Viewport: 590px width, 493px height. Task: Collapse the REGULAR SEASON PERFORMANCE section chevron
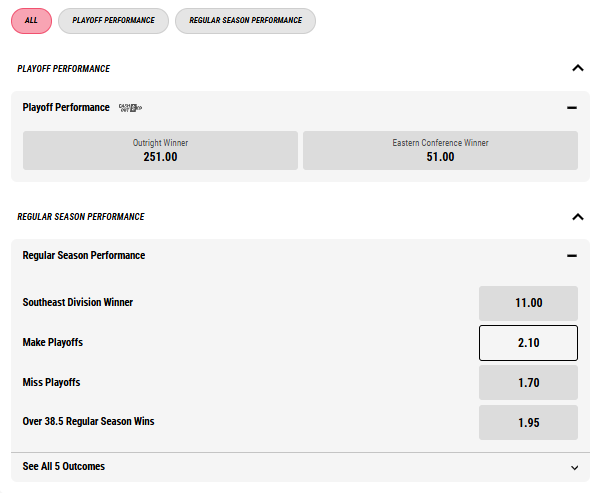[x=578, y=217]
